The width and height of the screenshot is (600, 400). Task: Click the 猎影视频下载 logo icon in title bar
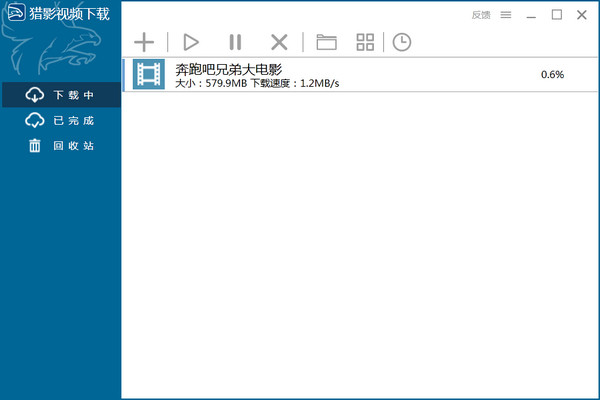click(x=15, y=15)
